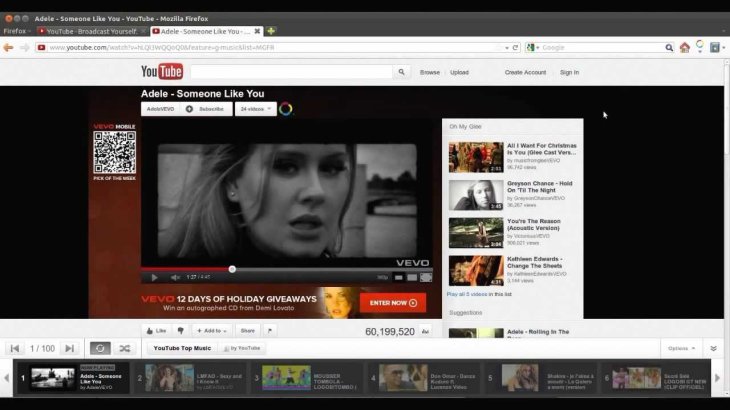Screen dimensions: 730x410
Task: Click Create Account link
Action: (525, 73)
